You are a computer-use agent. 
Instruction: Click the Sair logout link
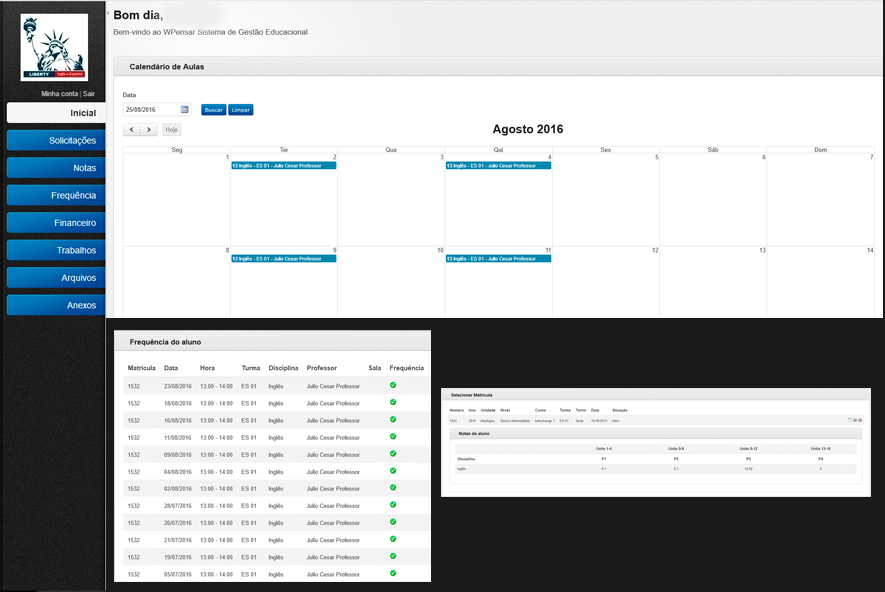[x=89, y=93]
